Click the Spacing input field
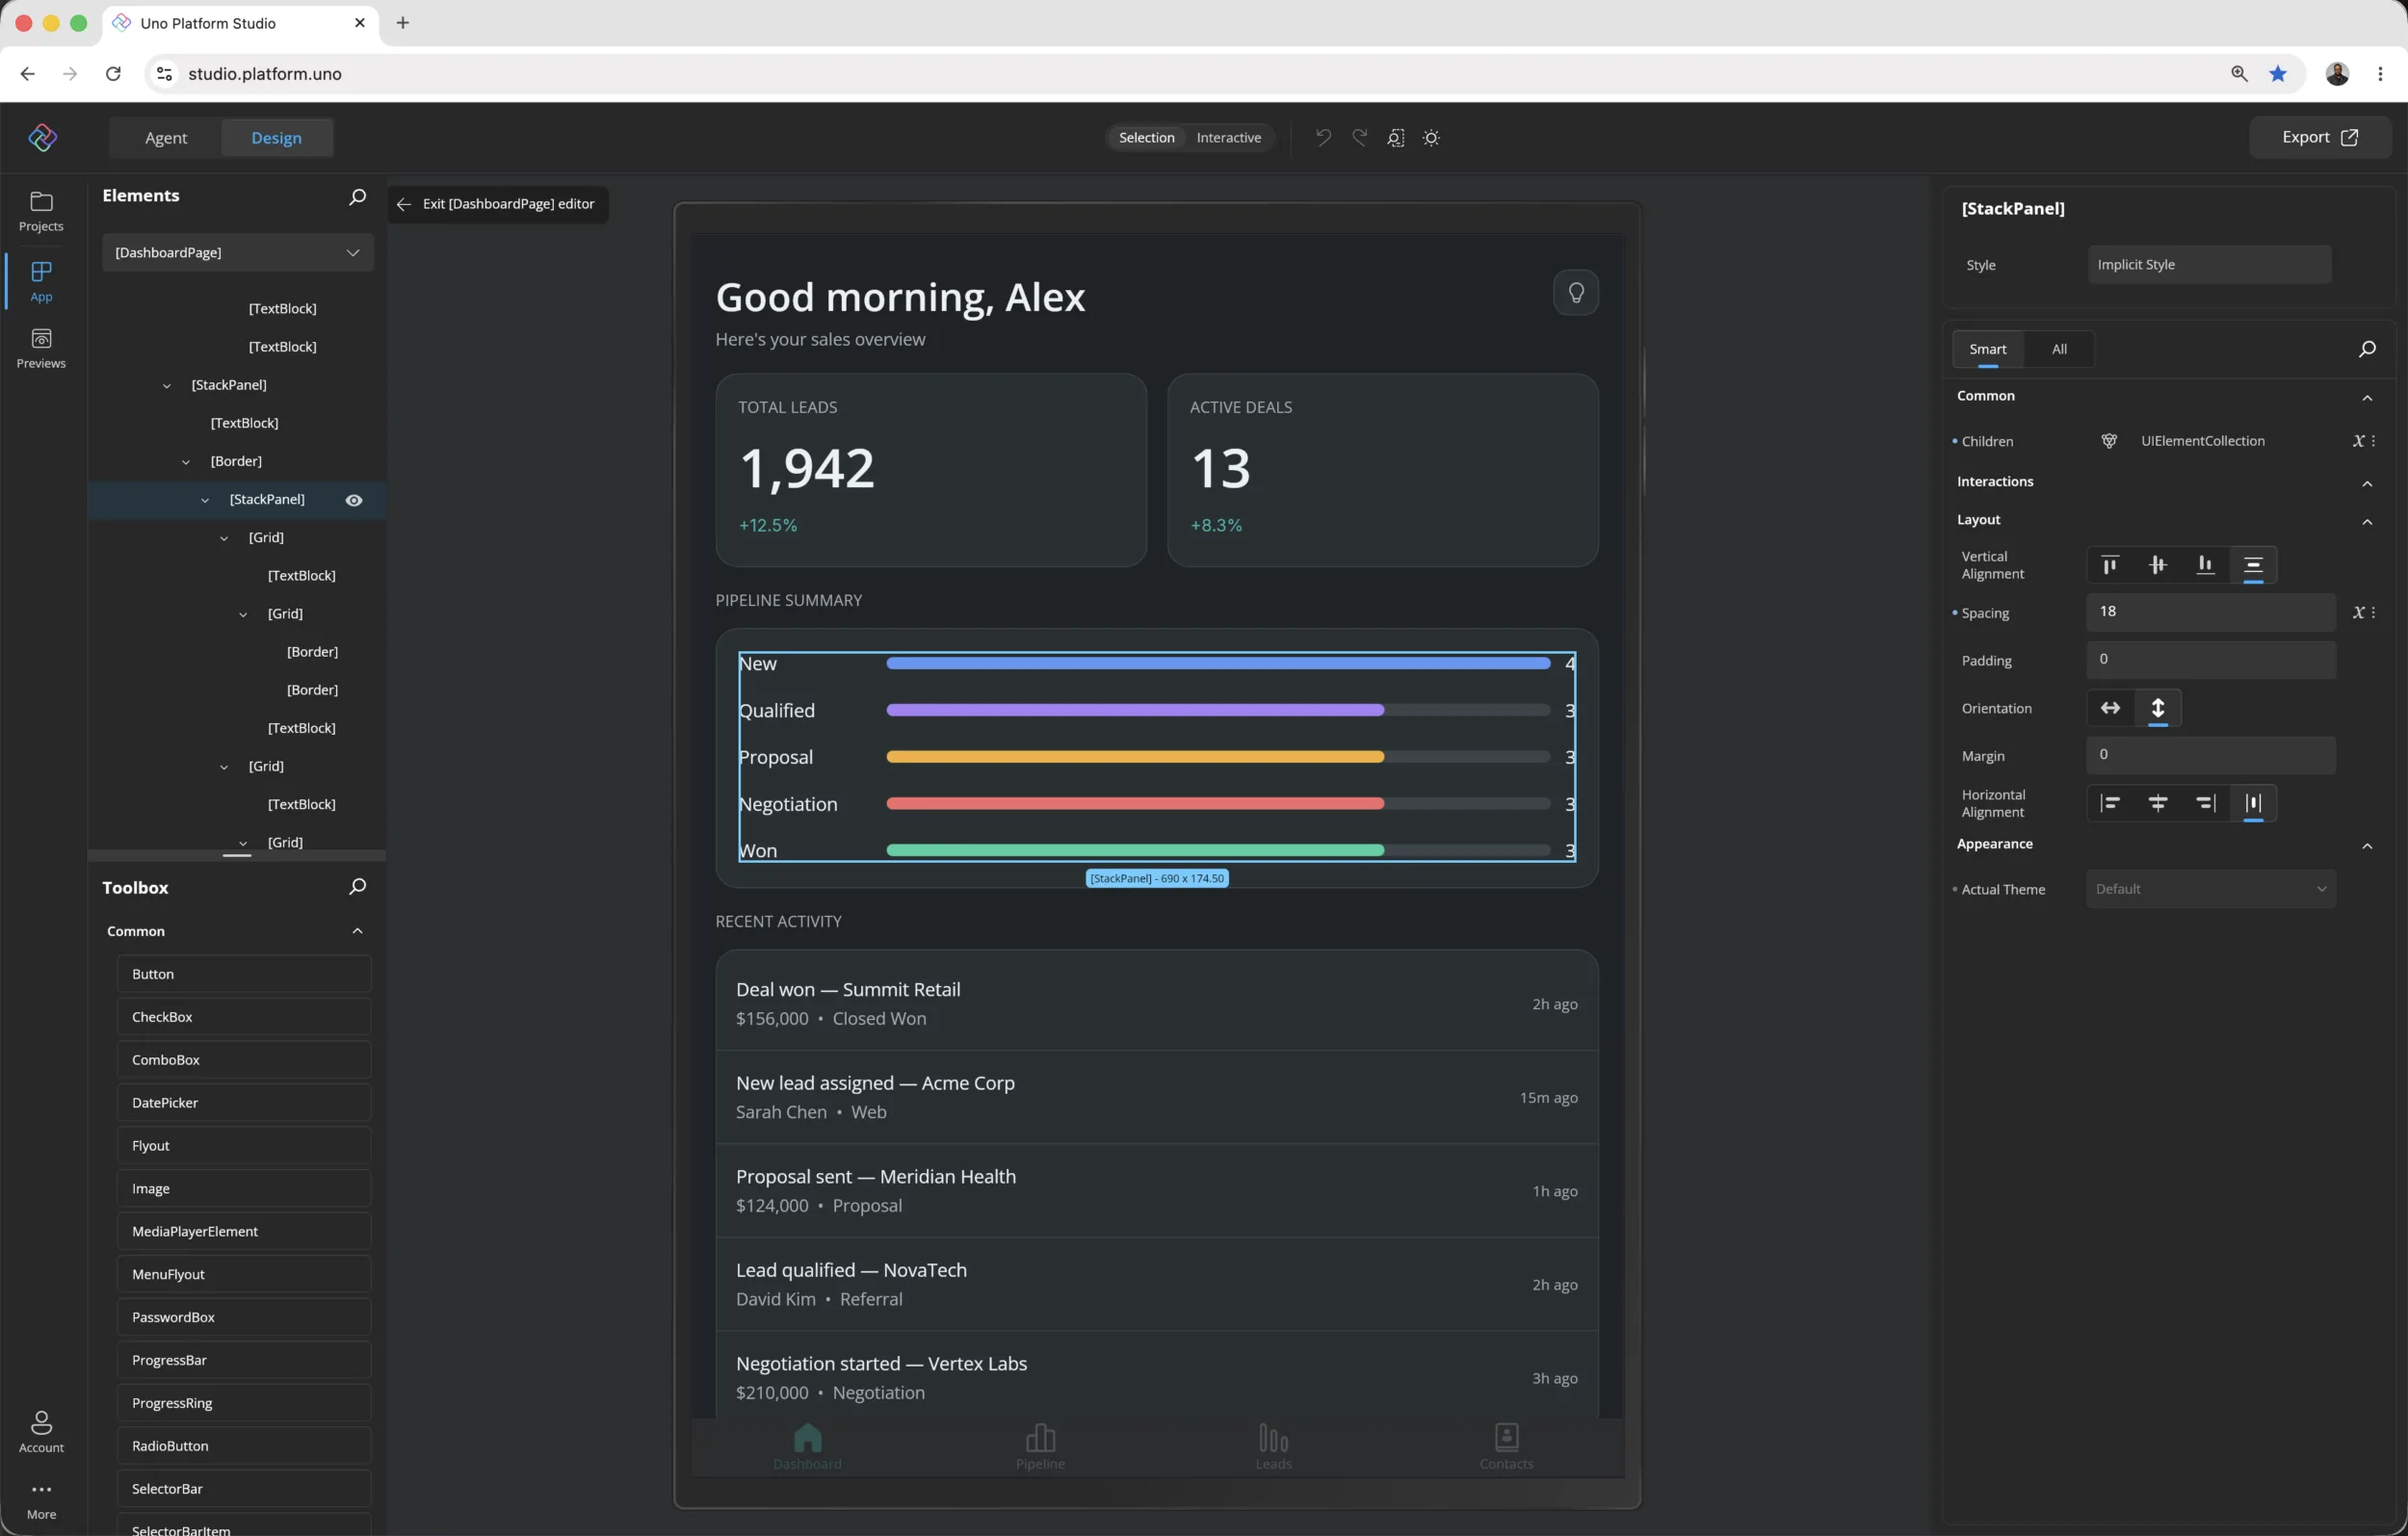 2210,612
